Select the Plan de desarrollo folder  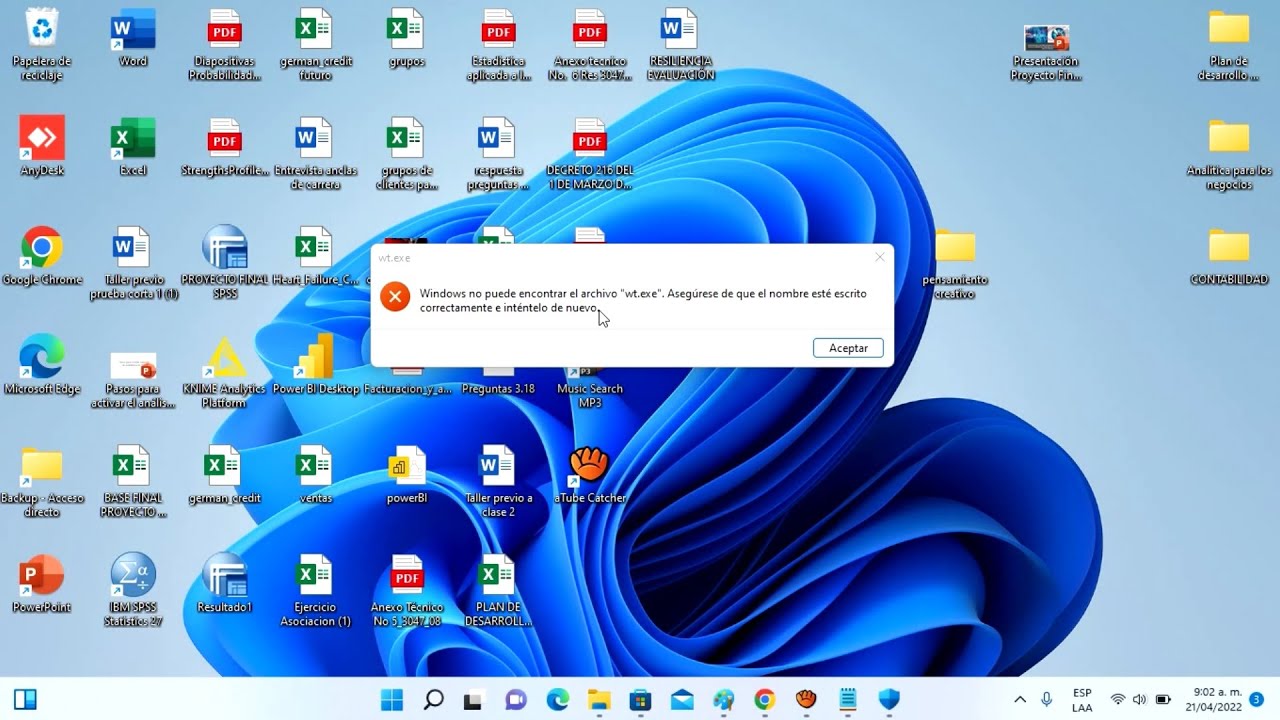point(1229,46)
